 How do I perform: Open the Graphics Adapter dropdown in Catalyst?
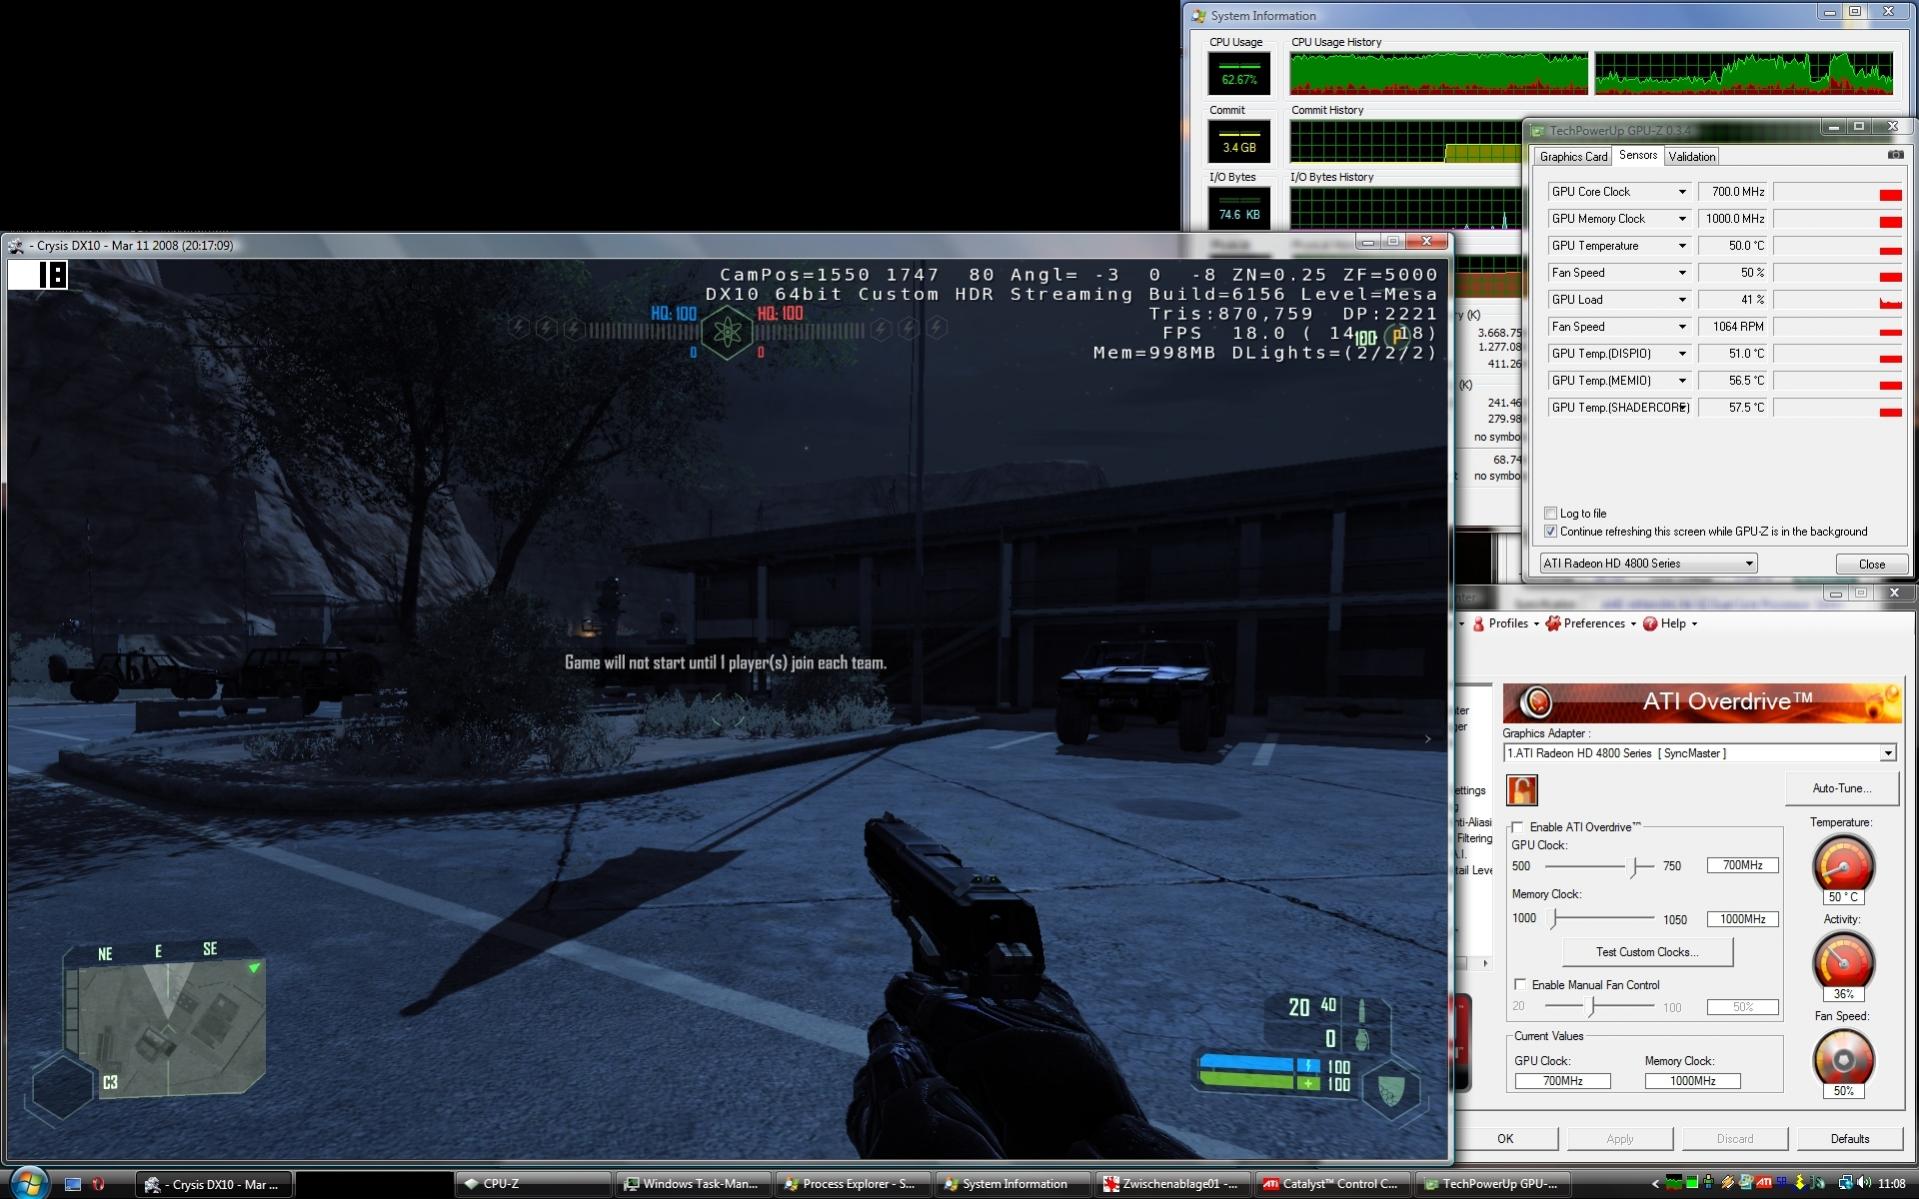pyautogui.click(x=1699, y=753)
